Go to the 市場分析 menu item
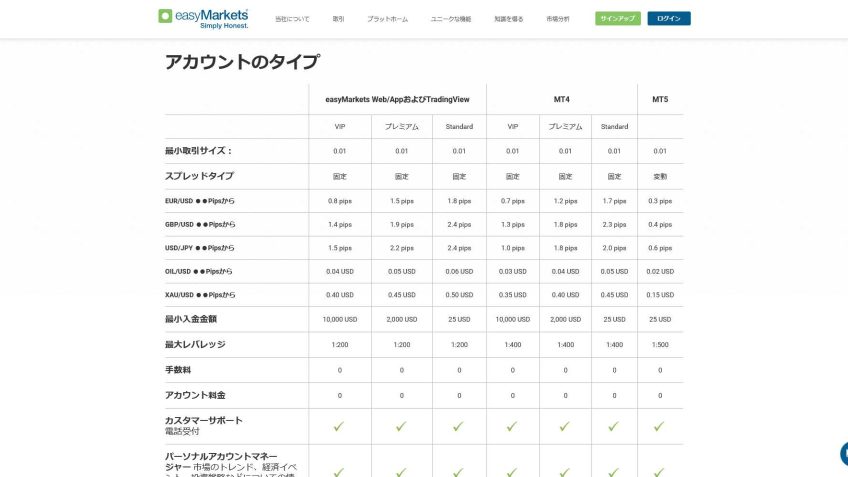848x477 pixels. point(559,19)
